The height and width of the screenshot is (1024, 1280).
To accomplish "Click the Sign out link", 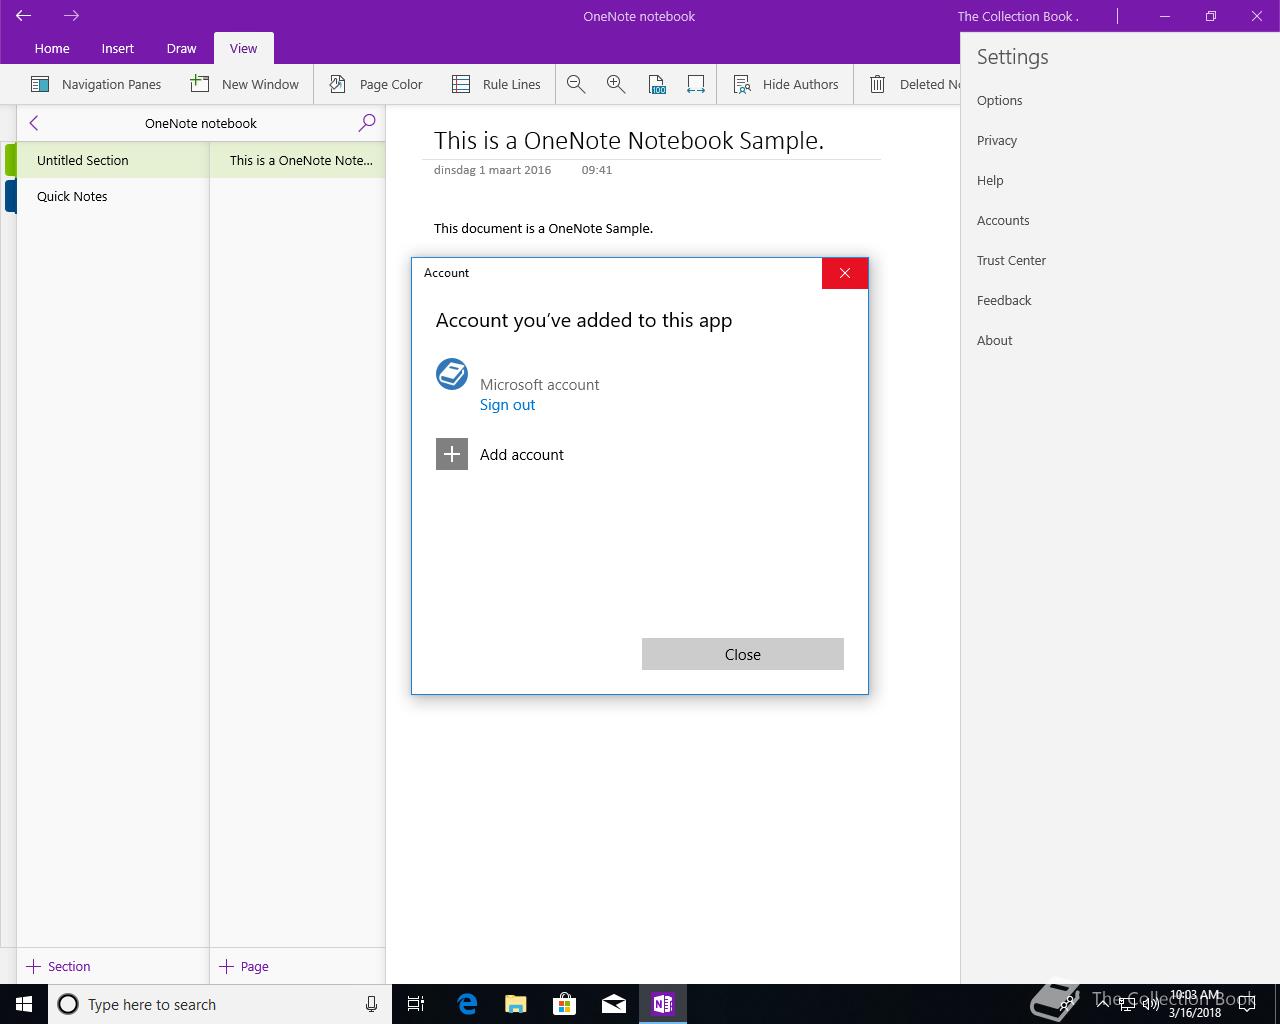I will click(x=507, y=405).
